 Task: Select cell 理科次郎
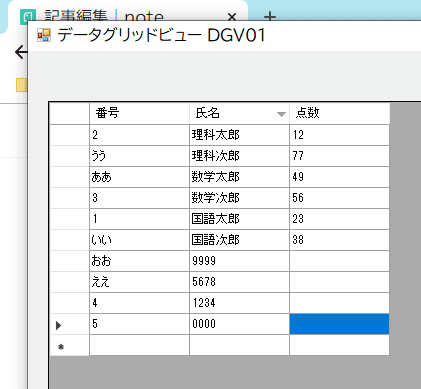(x=239, y=156)
